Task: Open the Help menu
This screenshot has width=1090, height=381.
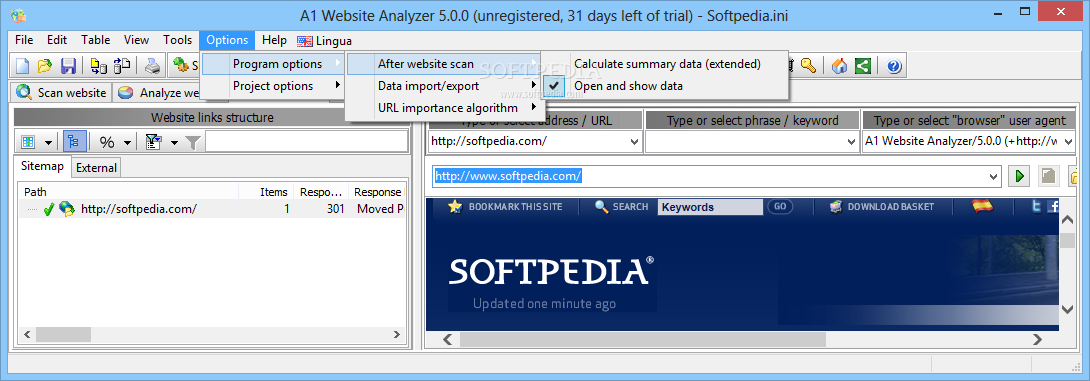Action: [275, 40]
